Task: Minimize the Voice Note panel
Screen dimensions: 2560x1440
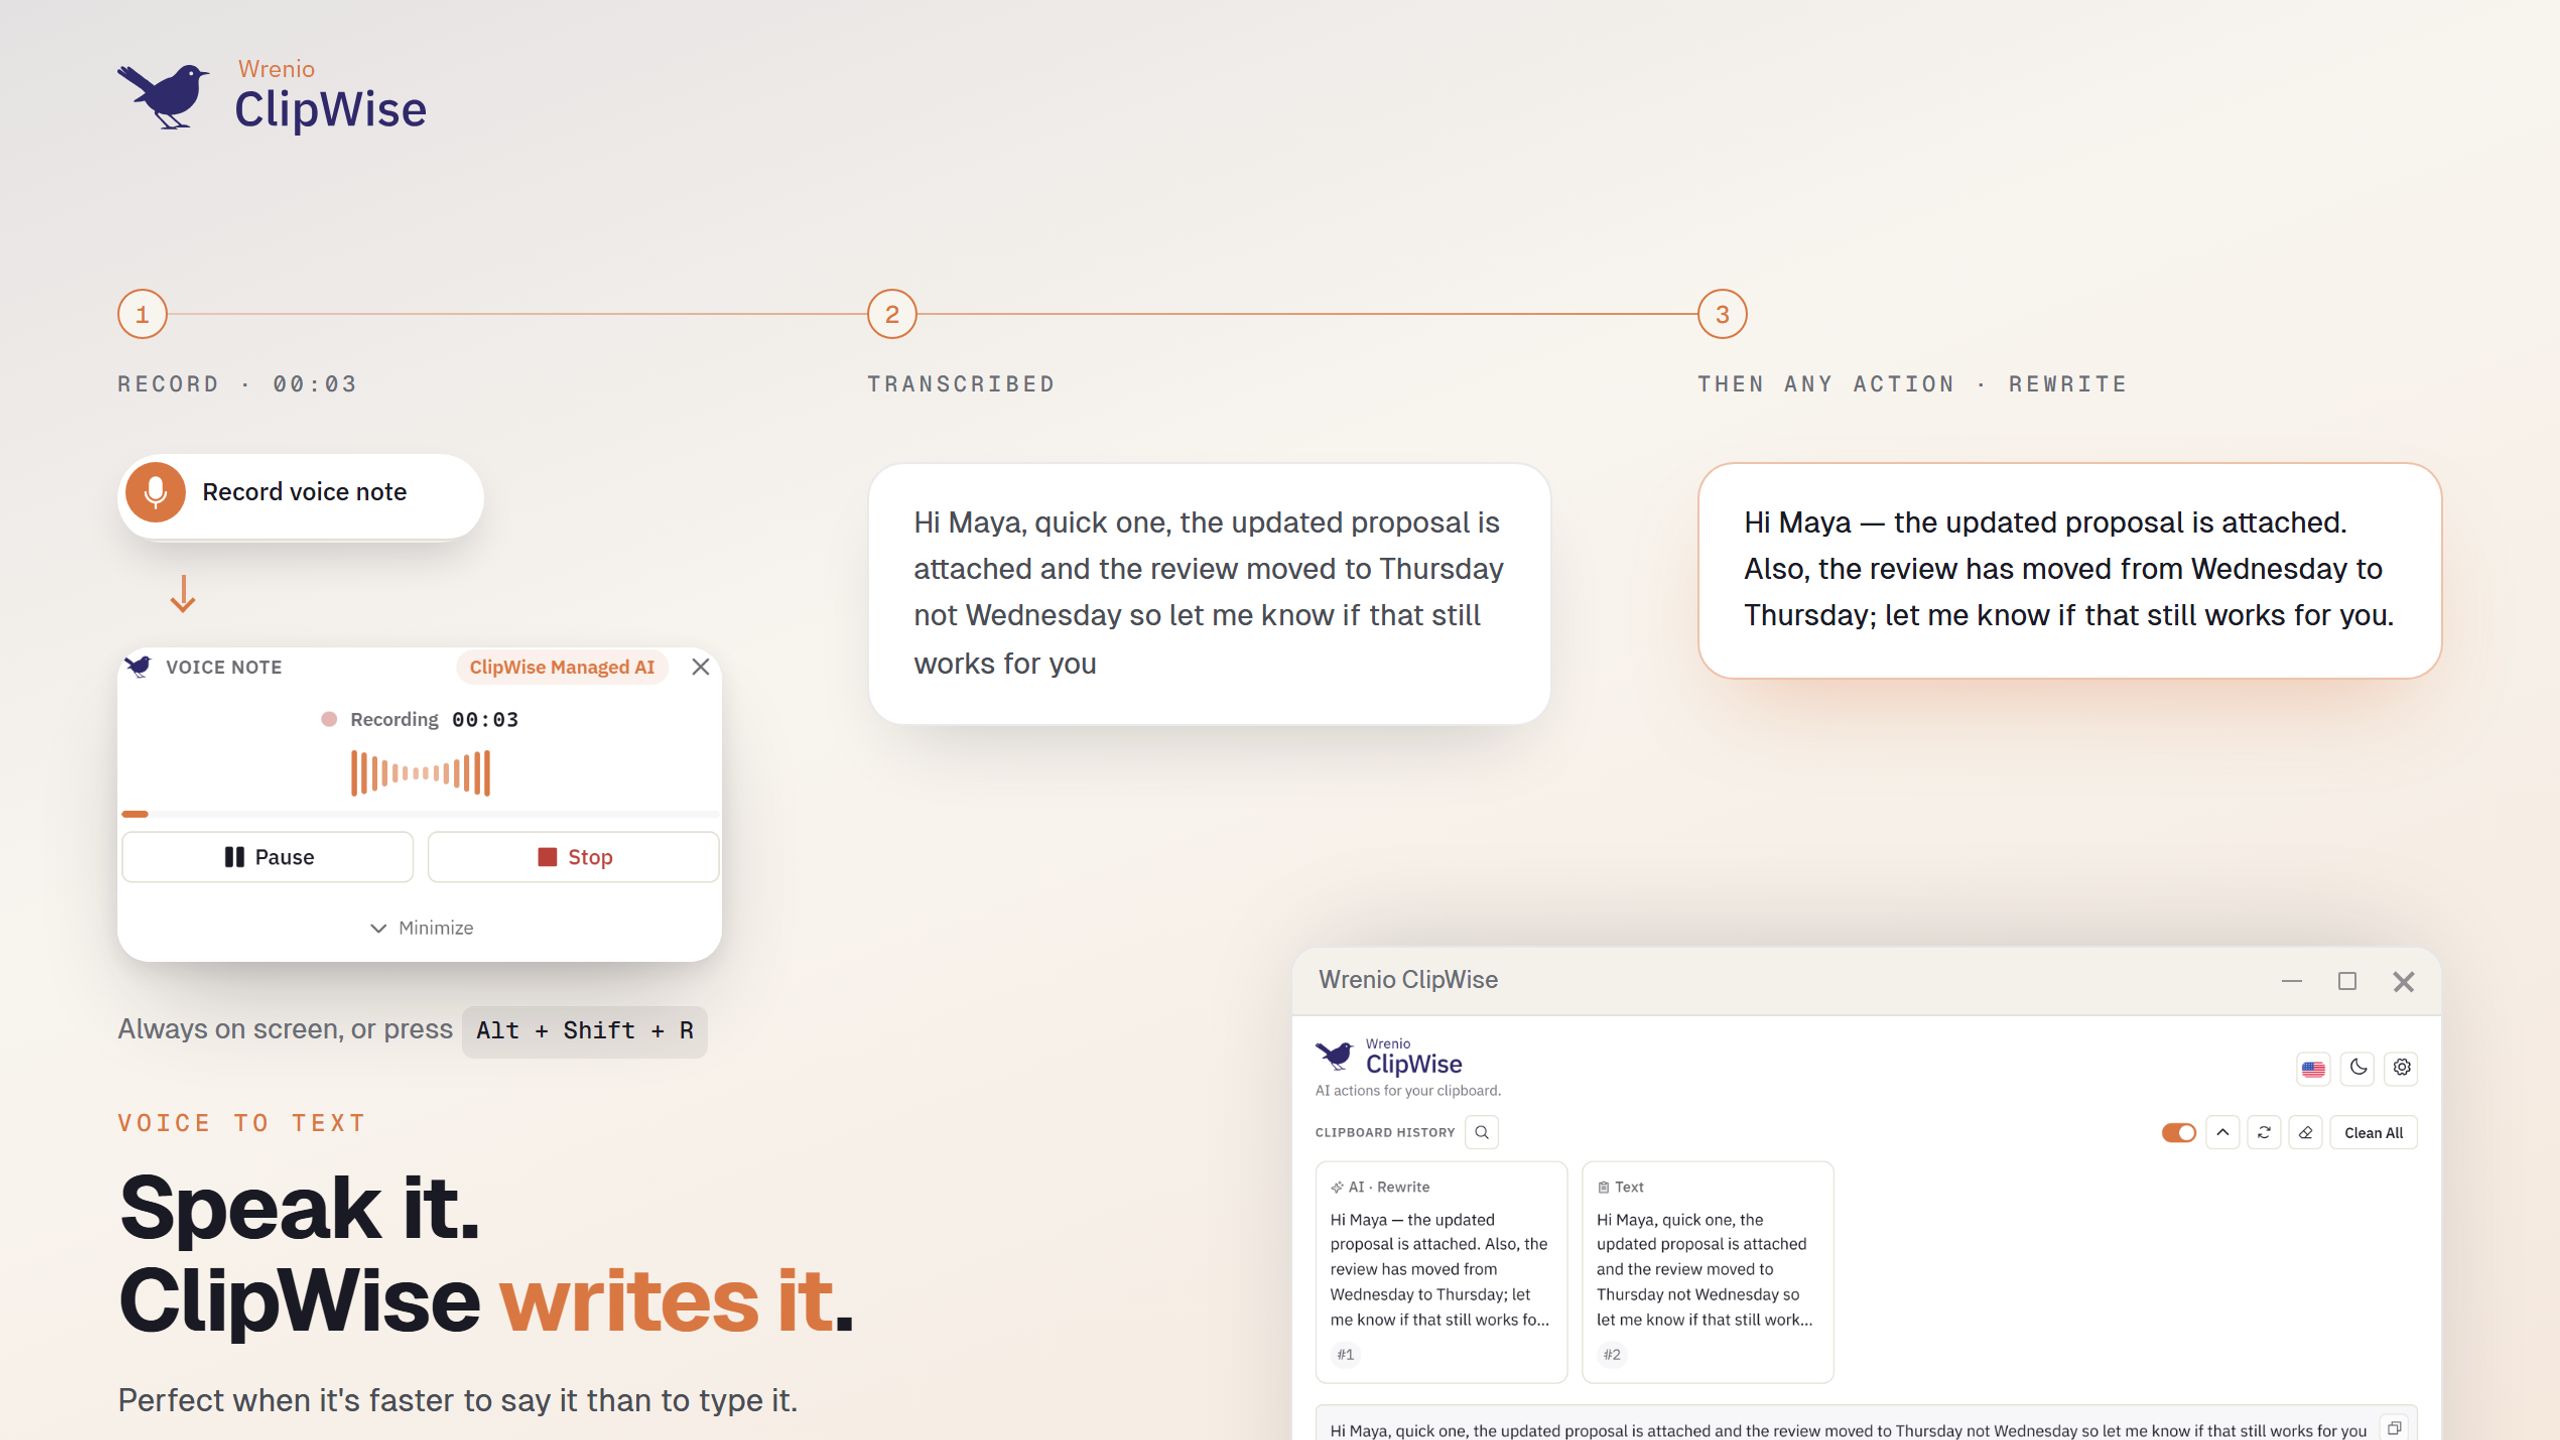Action: pos(421,928)
